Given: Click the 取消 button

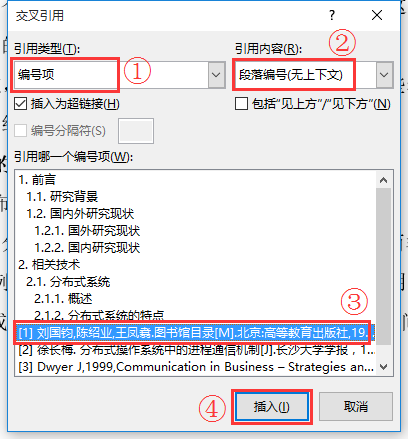Looking at the screenshot, I should coord(356,407).
